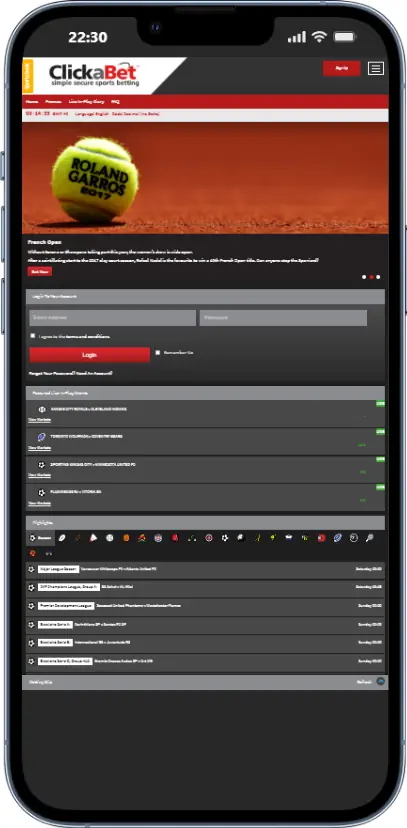Viewport: 407px width, 828px height.
Task: View Markets for Sporting Kansas City match
Action: pos(40,475)
